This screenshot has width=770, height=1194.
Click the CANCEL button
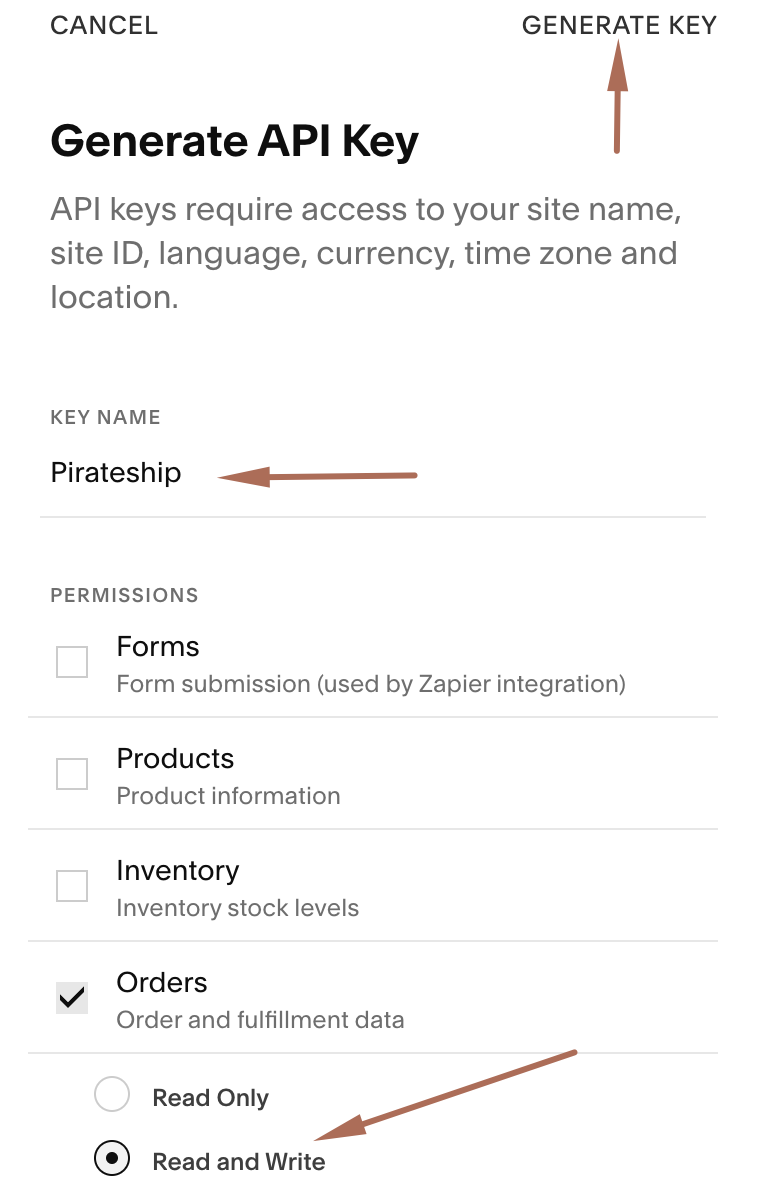point(104,26)
